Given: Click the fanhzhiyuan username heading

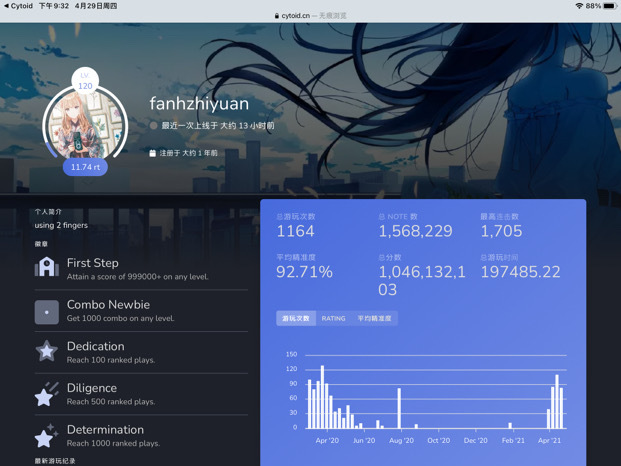Looking at the screenshot, I should point(199,104).
